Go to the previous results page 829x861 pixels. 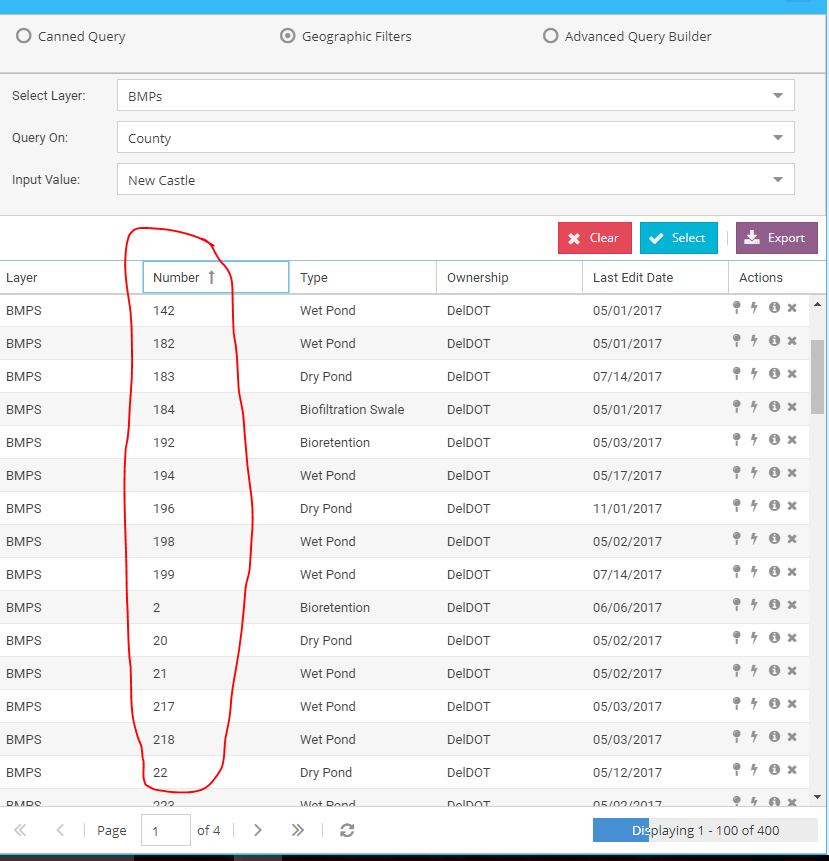coord(60,830)
